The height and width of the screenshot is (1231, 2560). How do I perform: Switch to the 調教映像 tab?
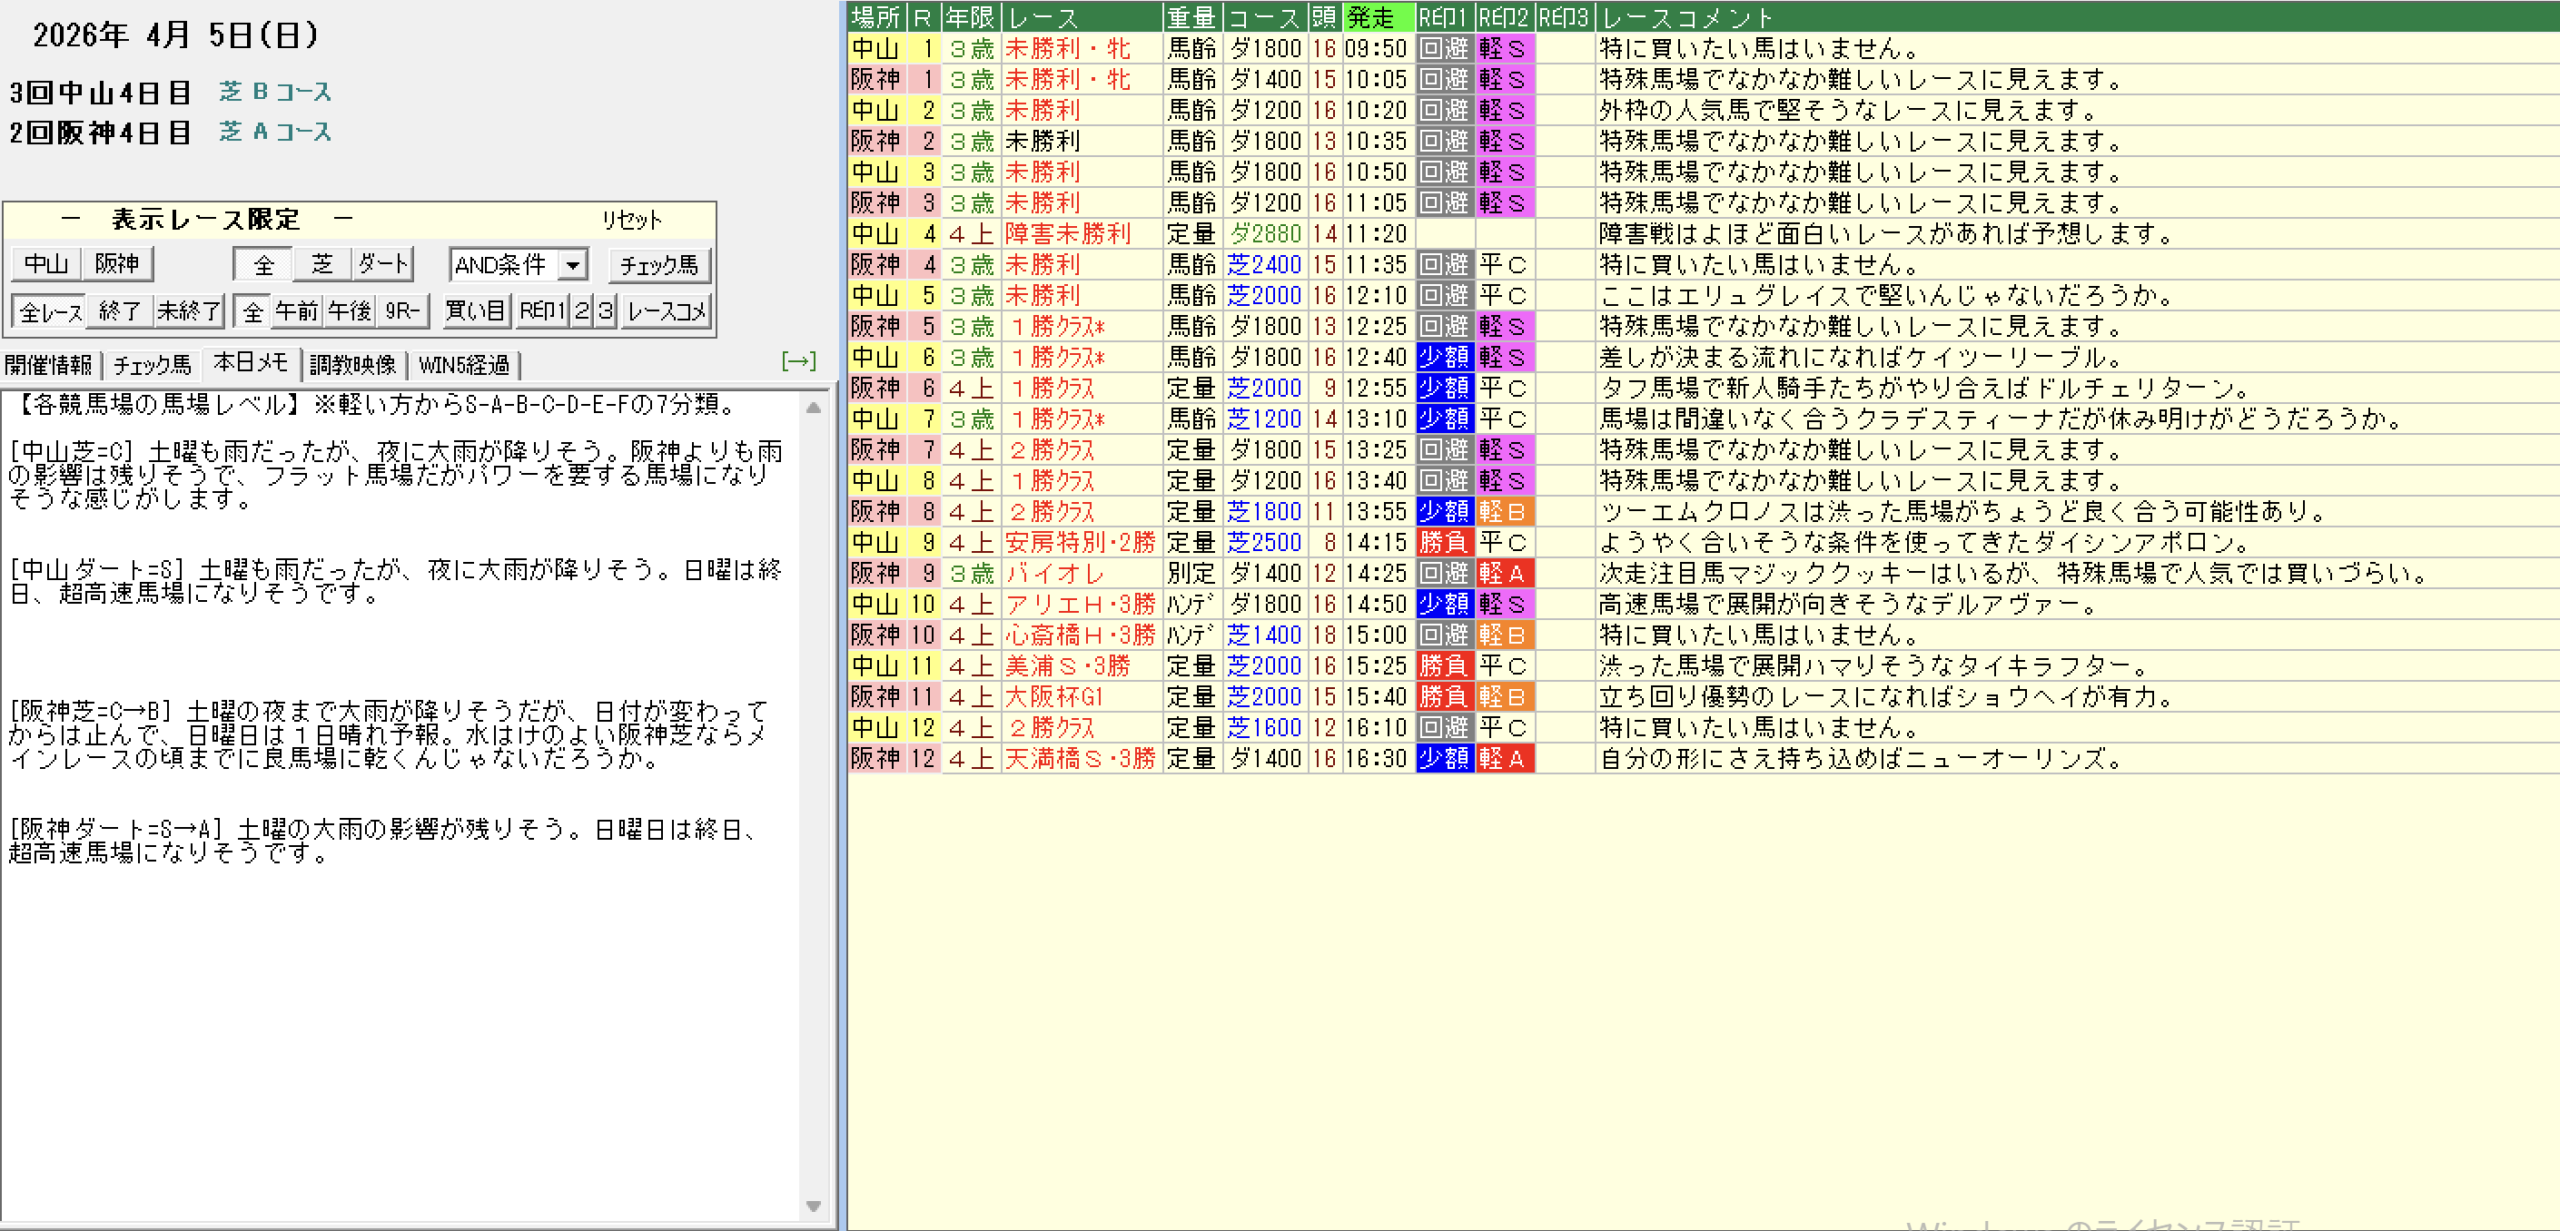click(x=353, y=365)
